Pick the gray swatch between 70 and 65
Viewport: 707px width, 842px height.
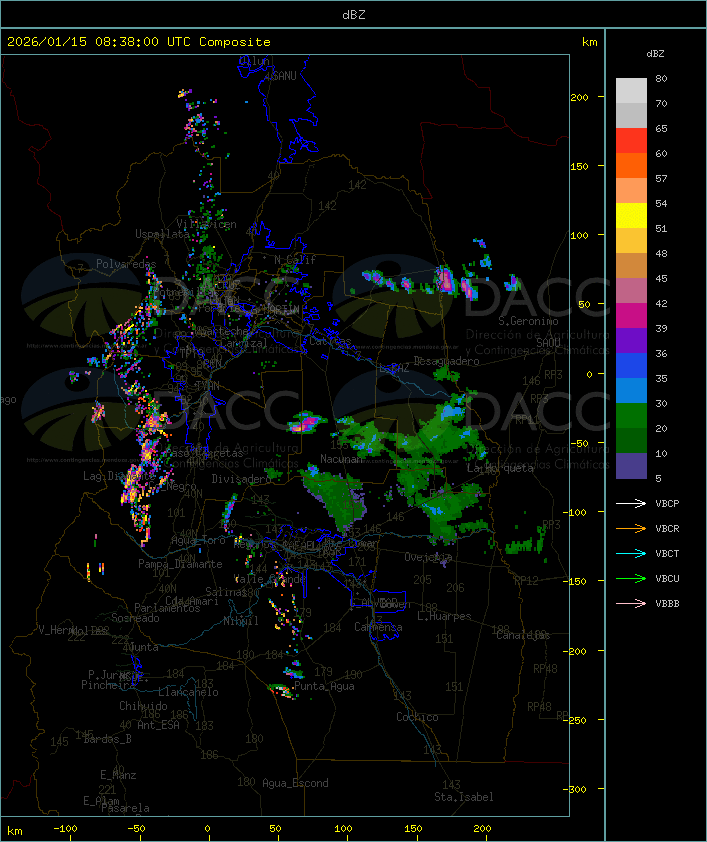(631, 115)
